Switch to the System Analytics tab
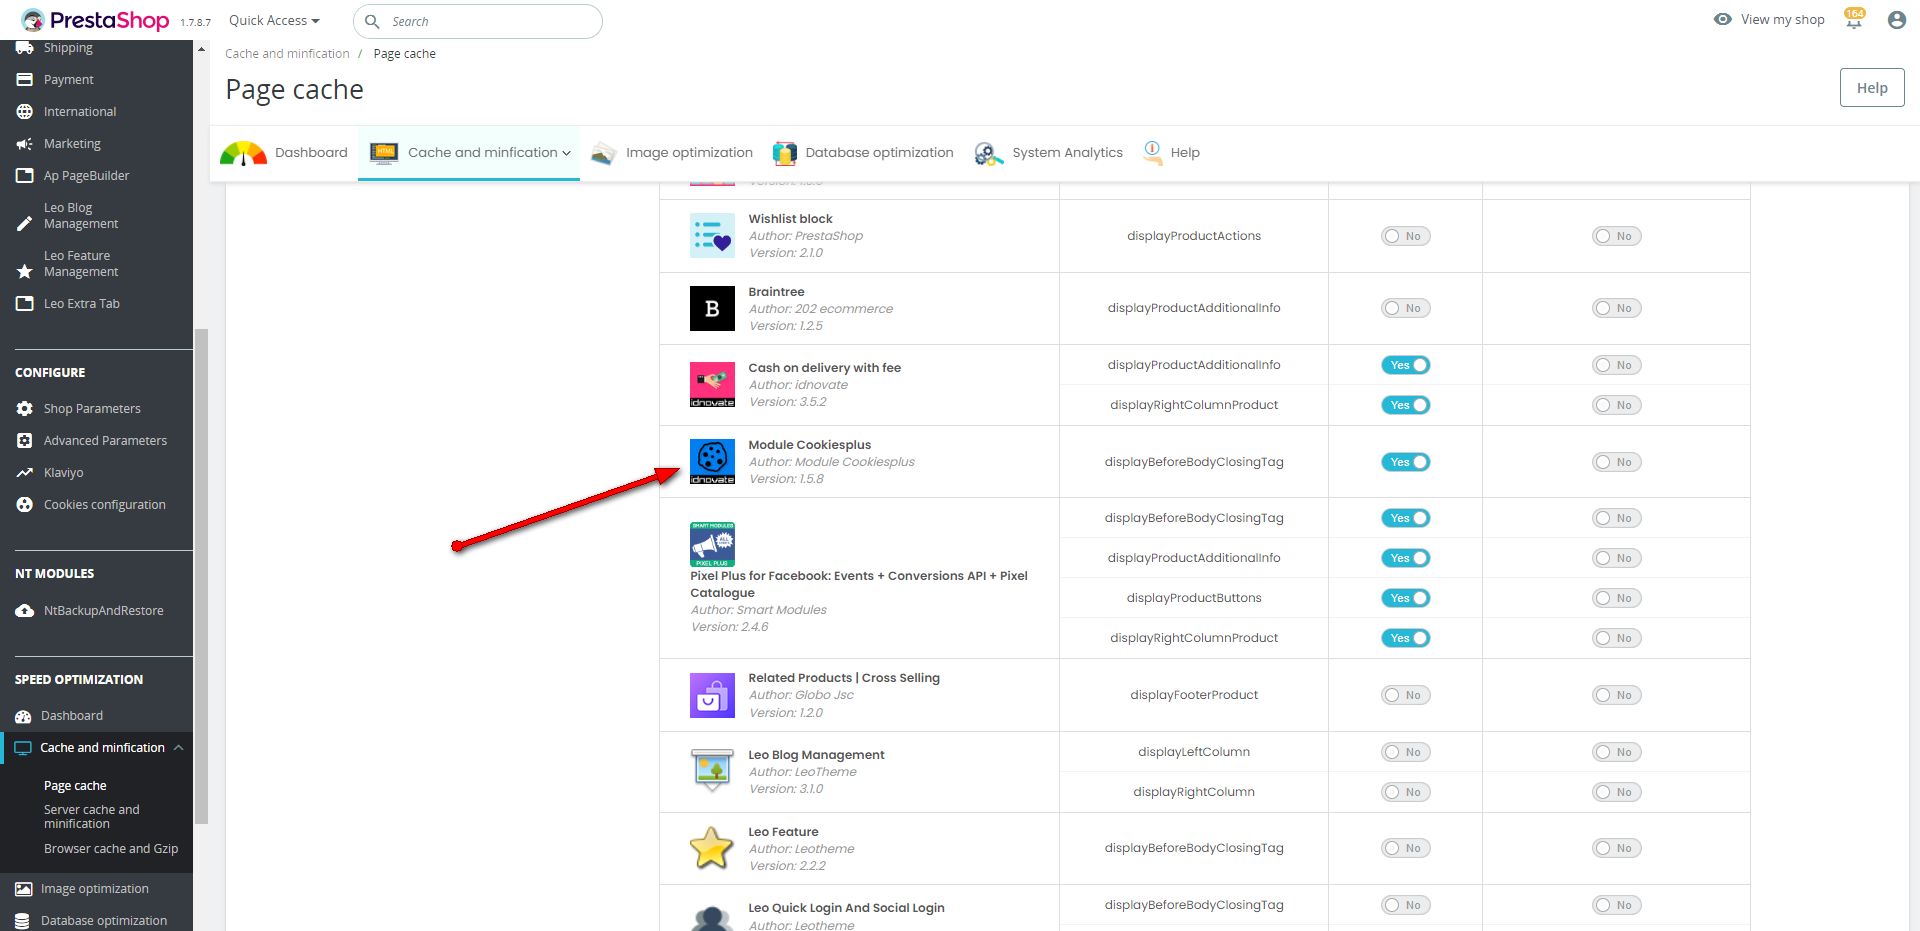Screen dimensions: 1920x931 tap(1049, 153)
